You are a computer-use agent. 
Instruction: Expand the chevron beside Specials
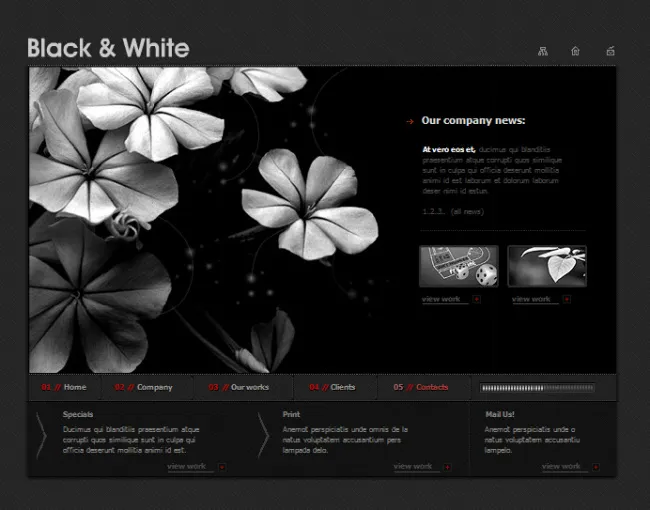point(42,436)
